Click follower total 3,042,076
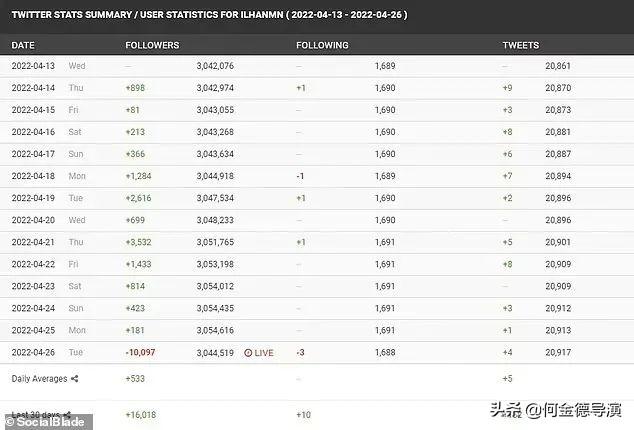The width and height of the screenshot is (634, 430). pyautogui.click(x=215, y=66)
